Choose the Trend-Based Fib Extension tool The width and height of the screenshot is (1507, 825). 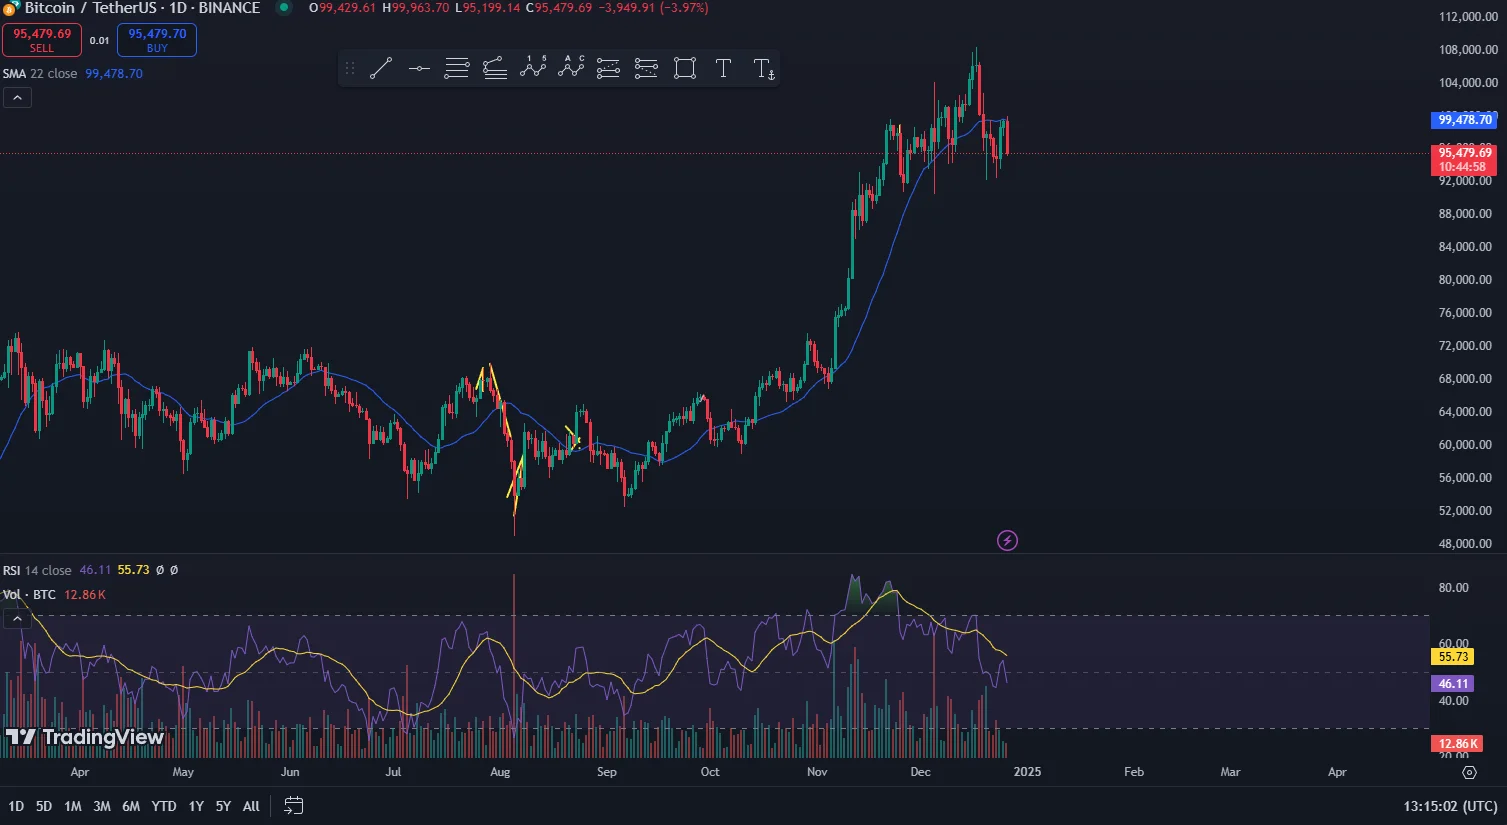click(495, 69)
